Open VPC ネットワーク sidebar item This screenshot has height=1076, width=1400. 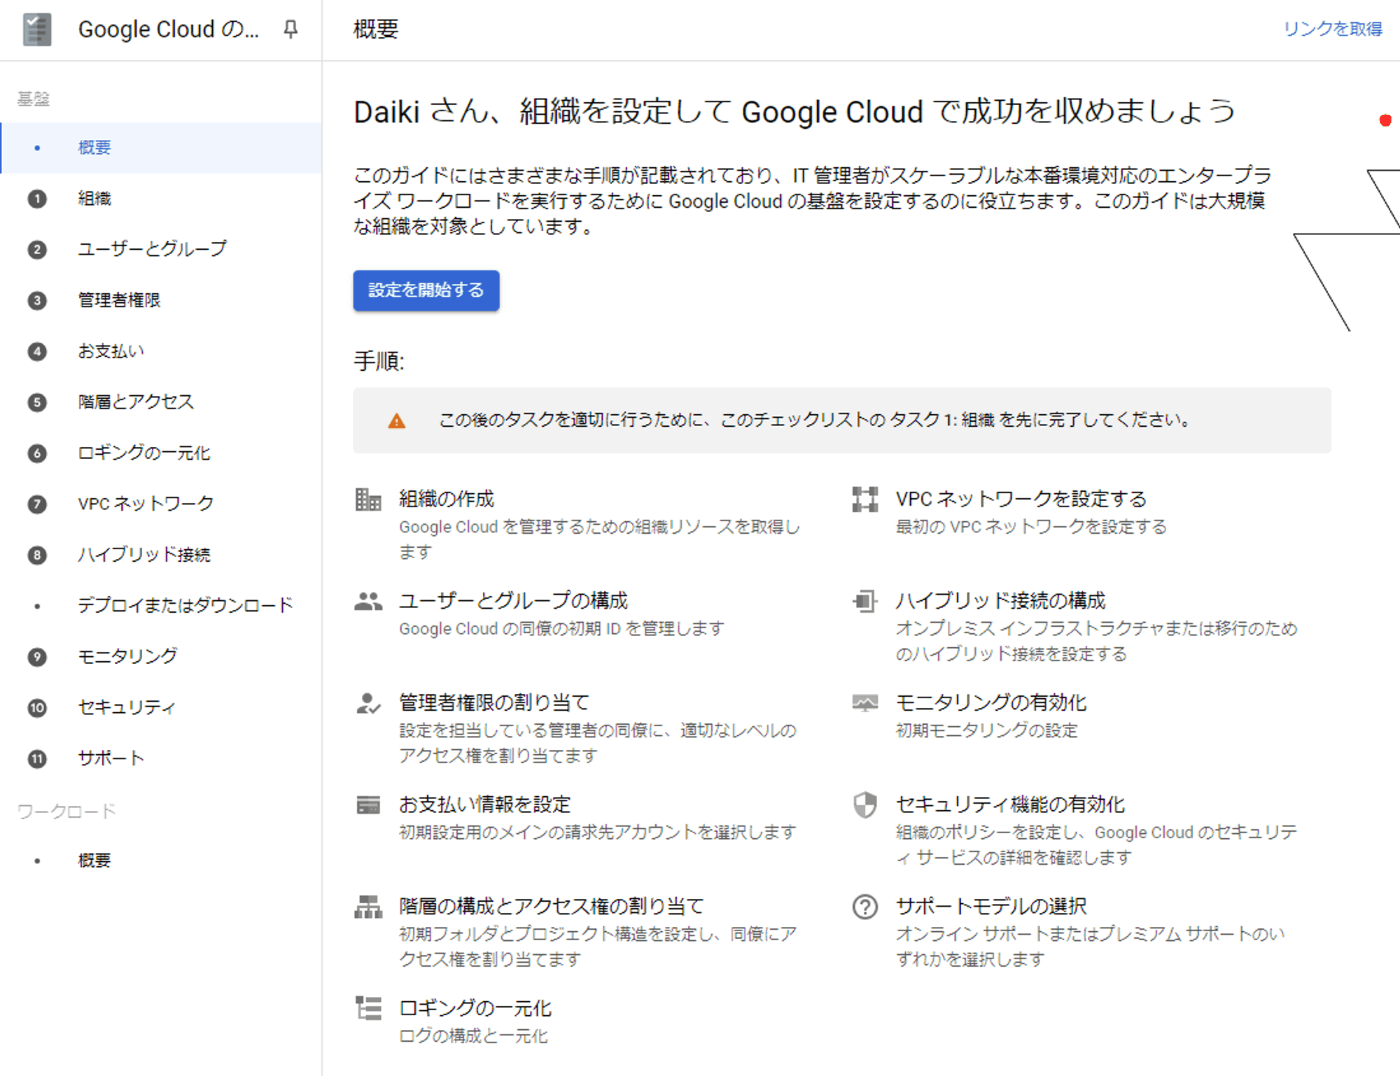point(161,504)
